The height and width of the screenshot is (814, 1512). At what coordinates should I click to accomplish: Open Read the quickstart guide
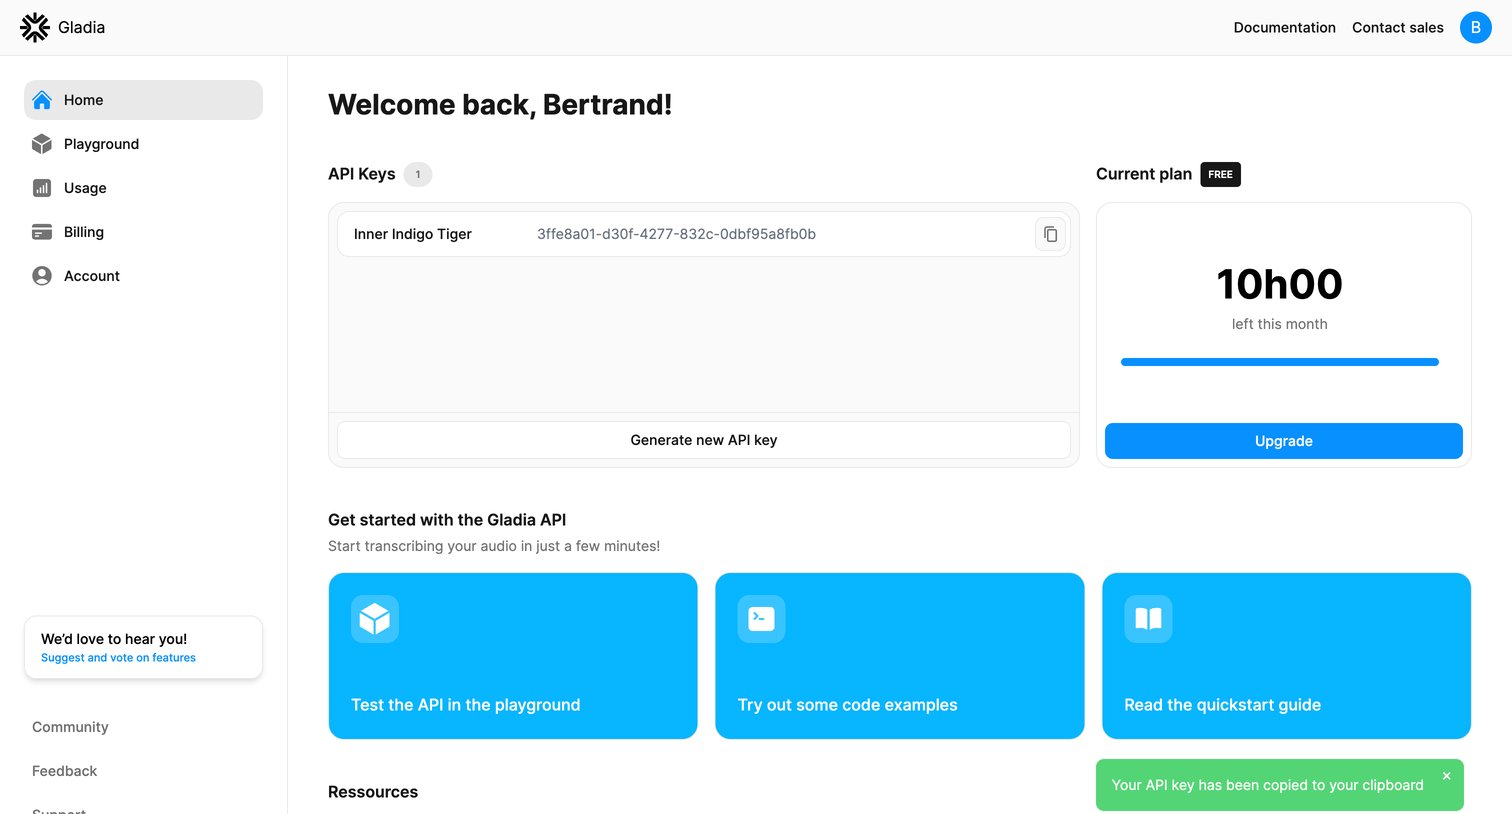[x=1287, y=656]
